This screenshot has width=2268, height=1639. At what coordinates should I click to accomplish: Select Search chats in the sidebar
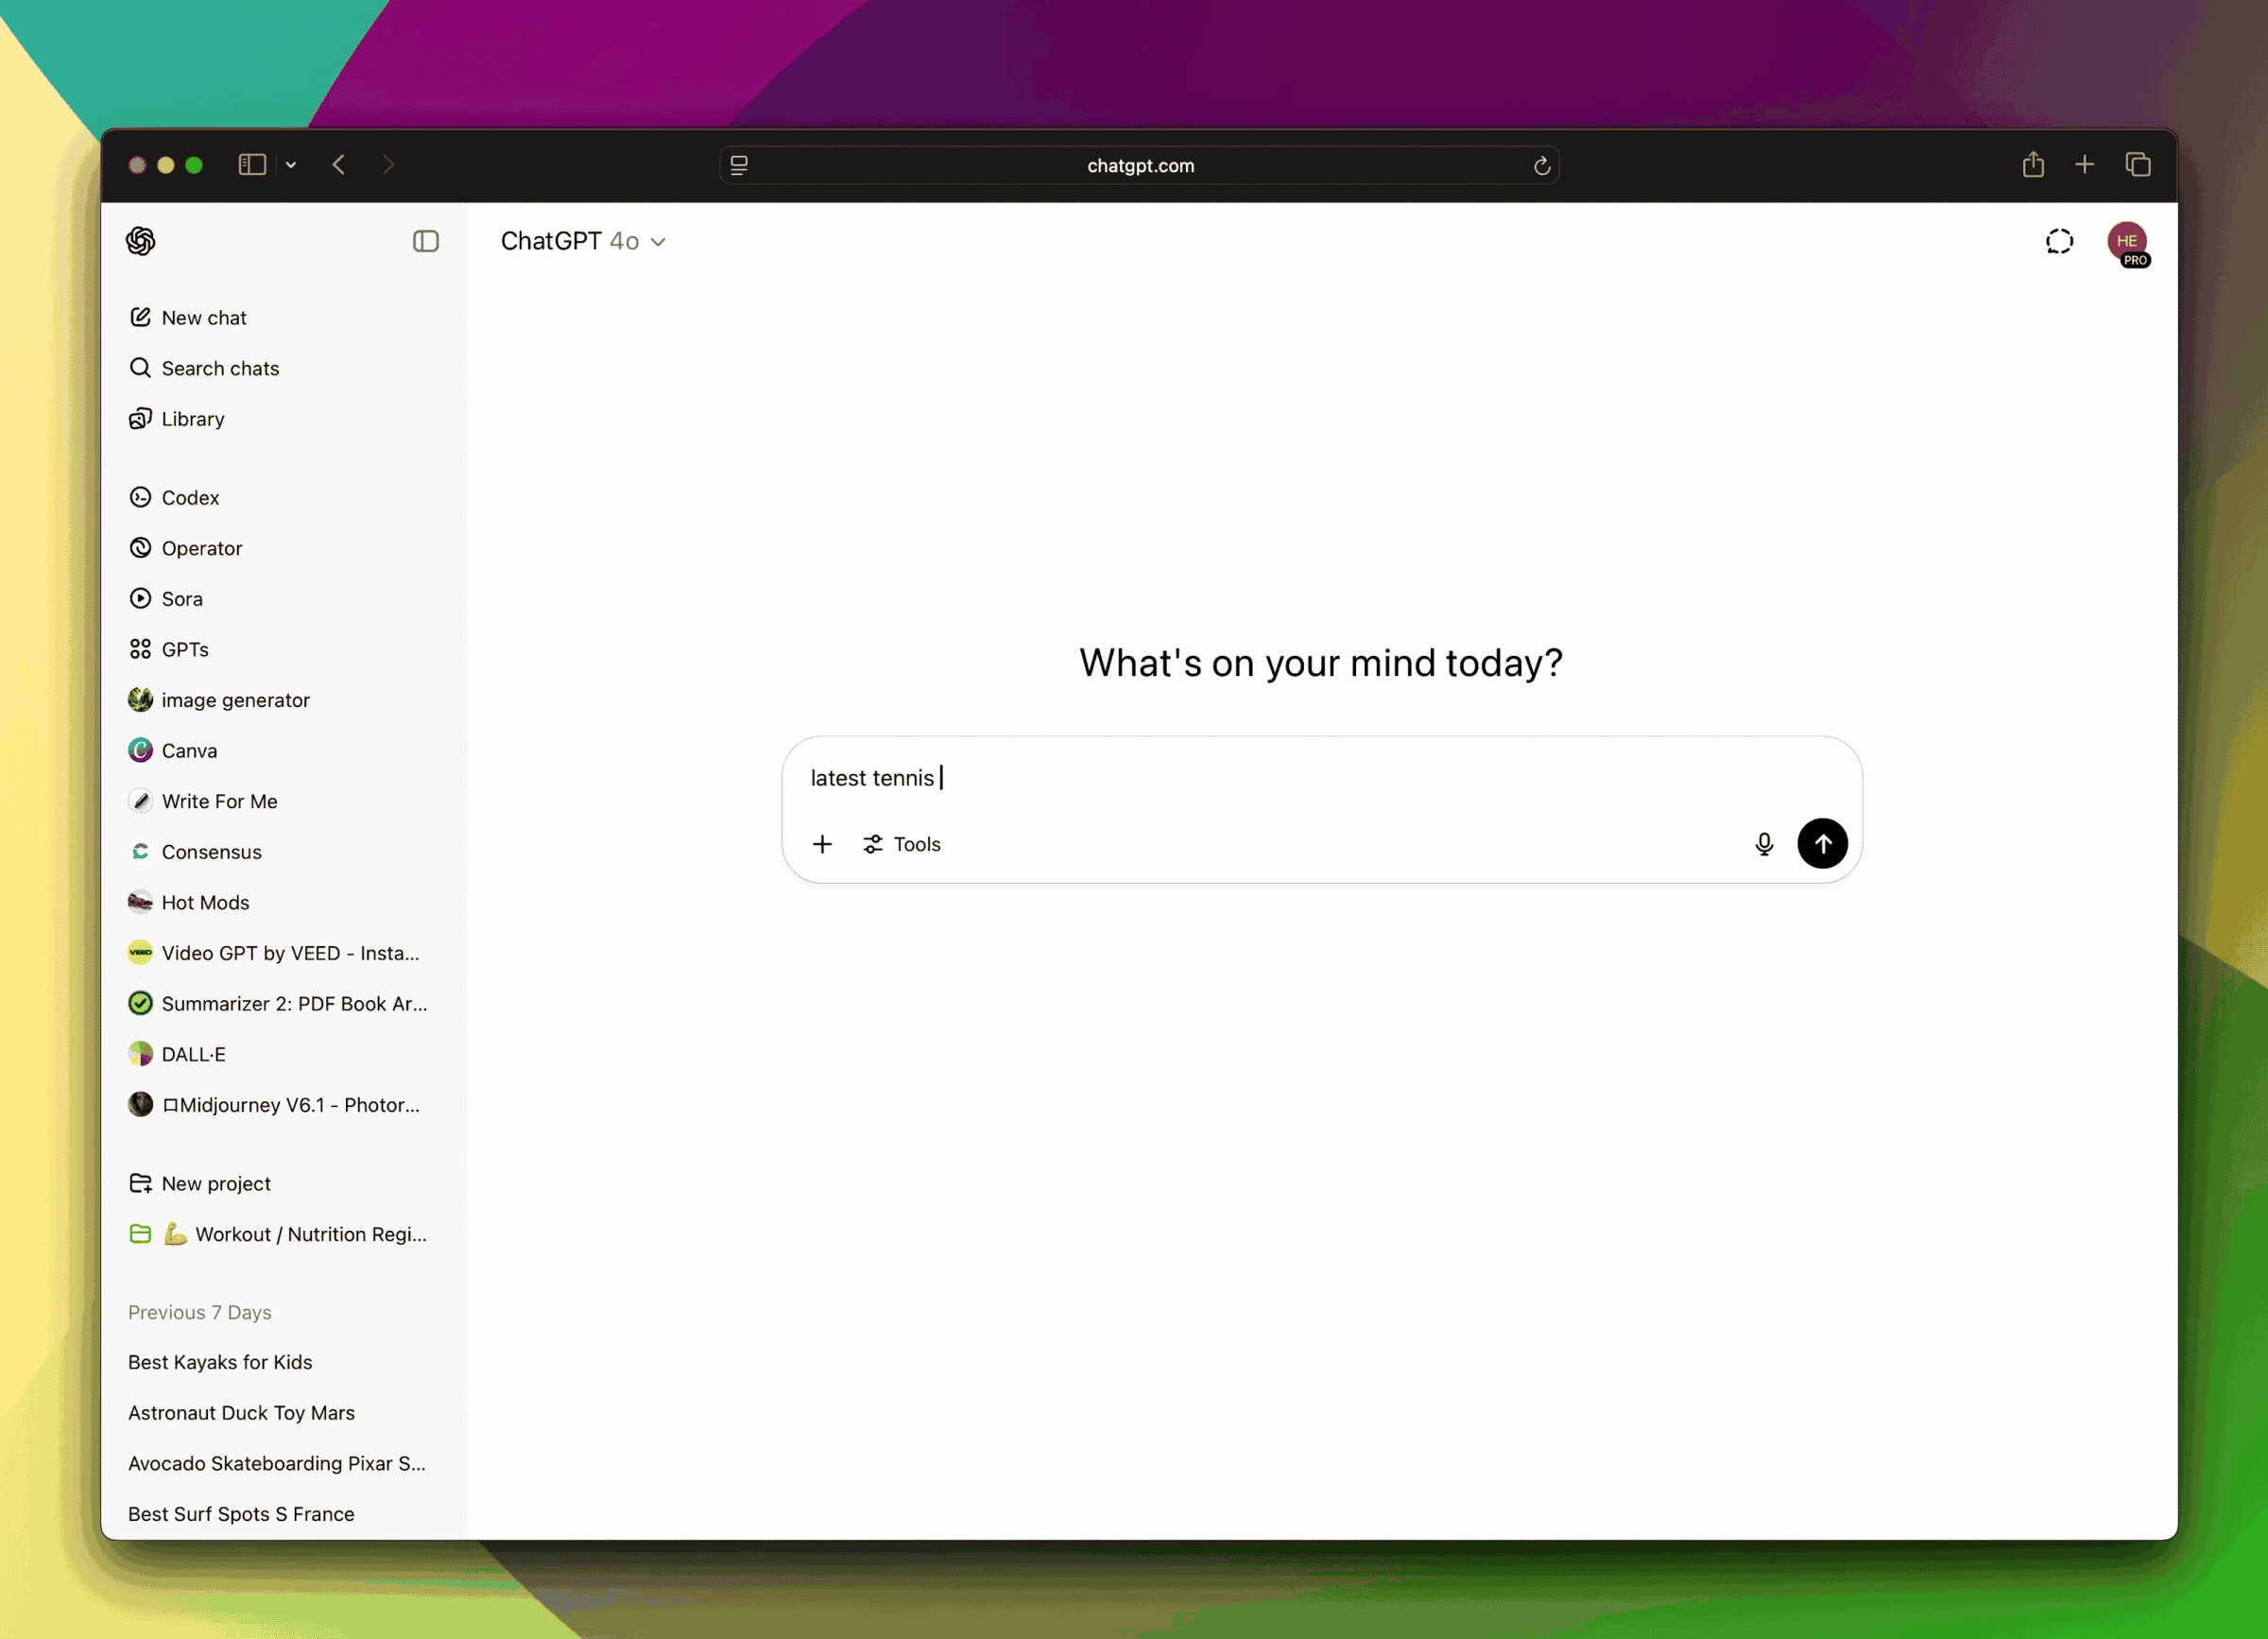[x=220, y=368]
